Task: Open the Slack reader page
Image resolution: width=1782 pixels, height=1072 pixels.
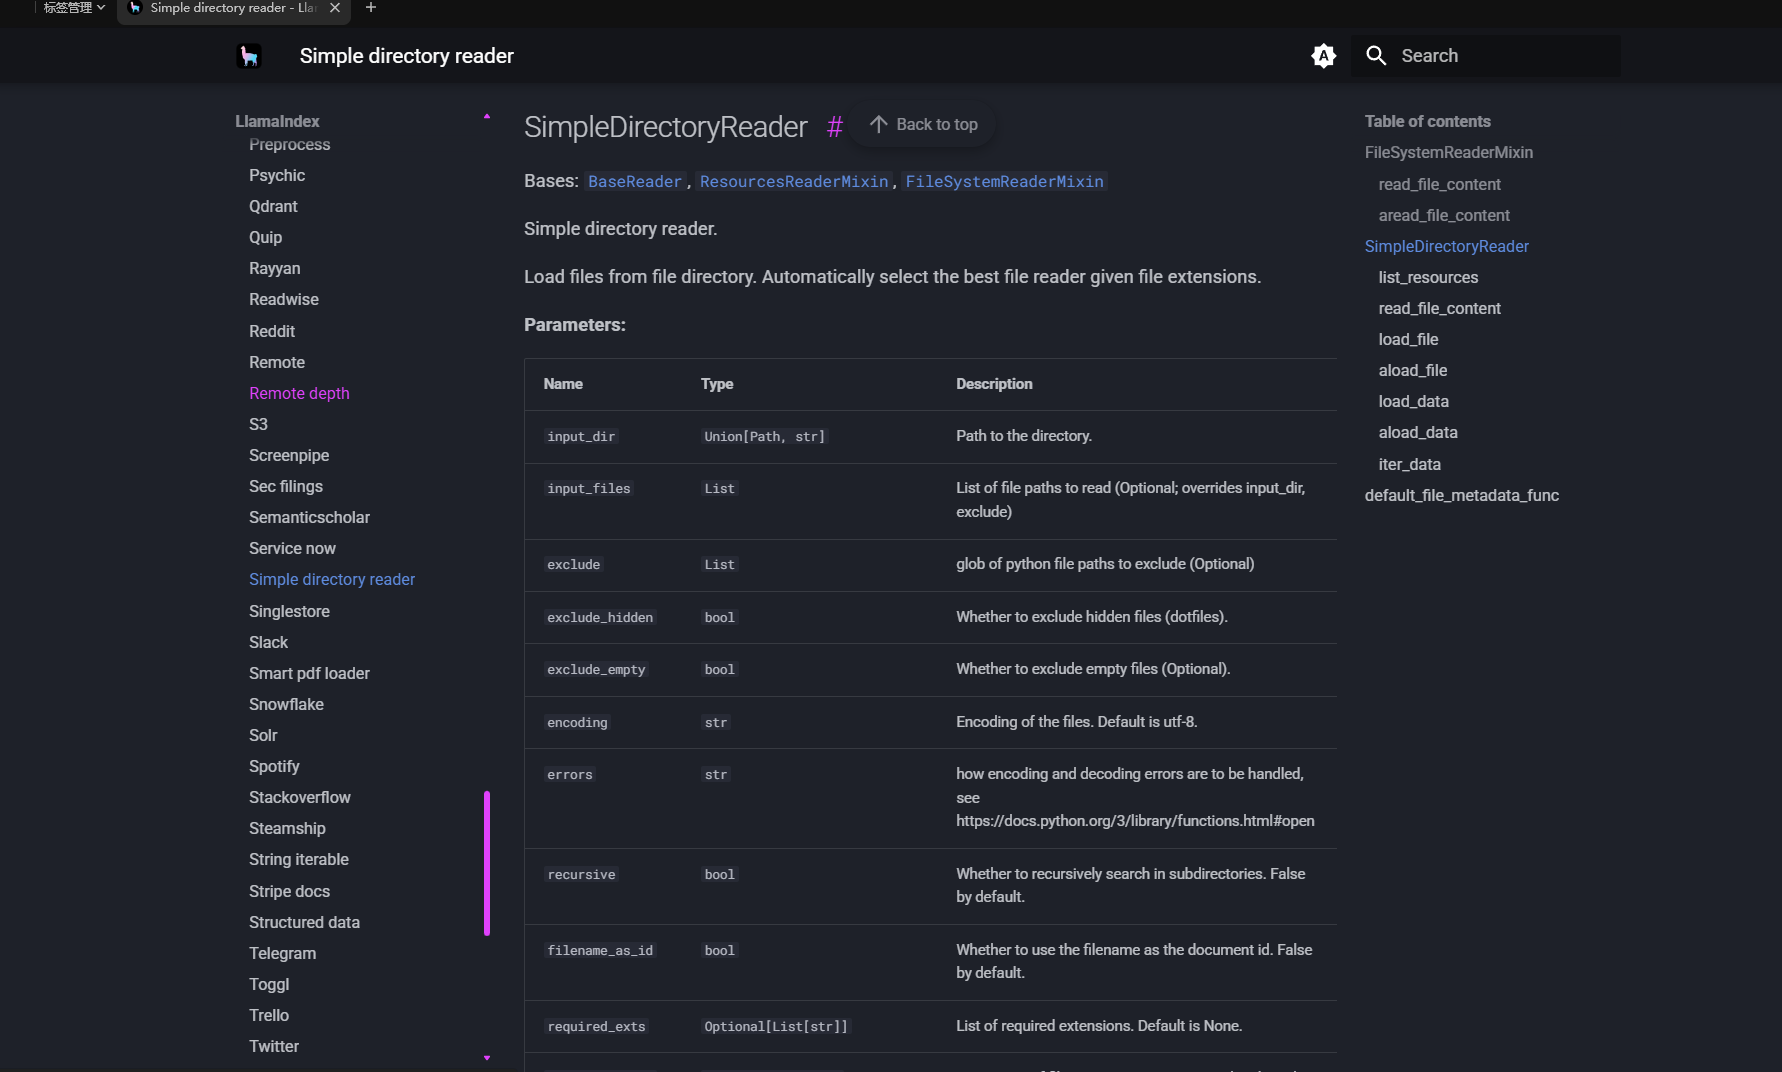Action: (268, 642)
